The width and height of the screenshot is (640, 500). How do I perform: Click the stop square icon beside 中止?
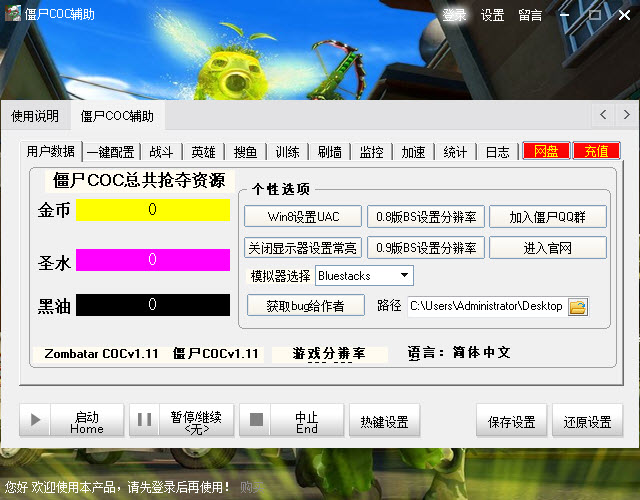click(x=256, y=420)
